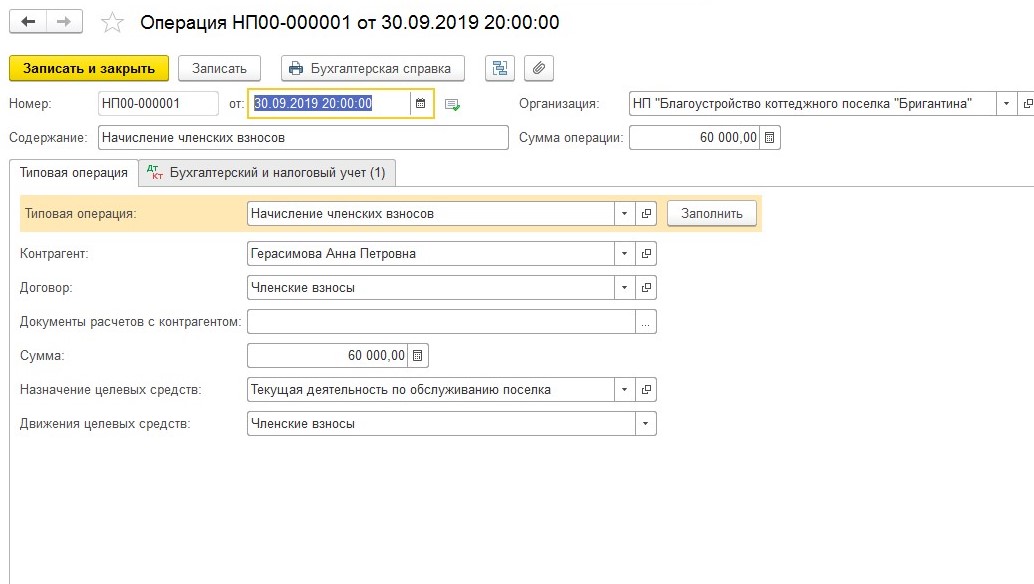Click the paperclip attachments icon
The image size is (1034, 584).
click(538, 68)
